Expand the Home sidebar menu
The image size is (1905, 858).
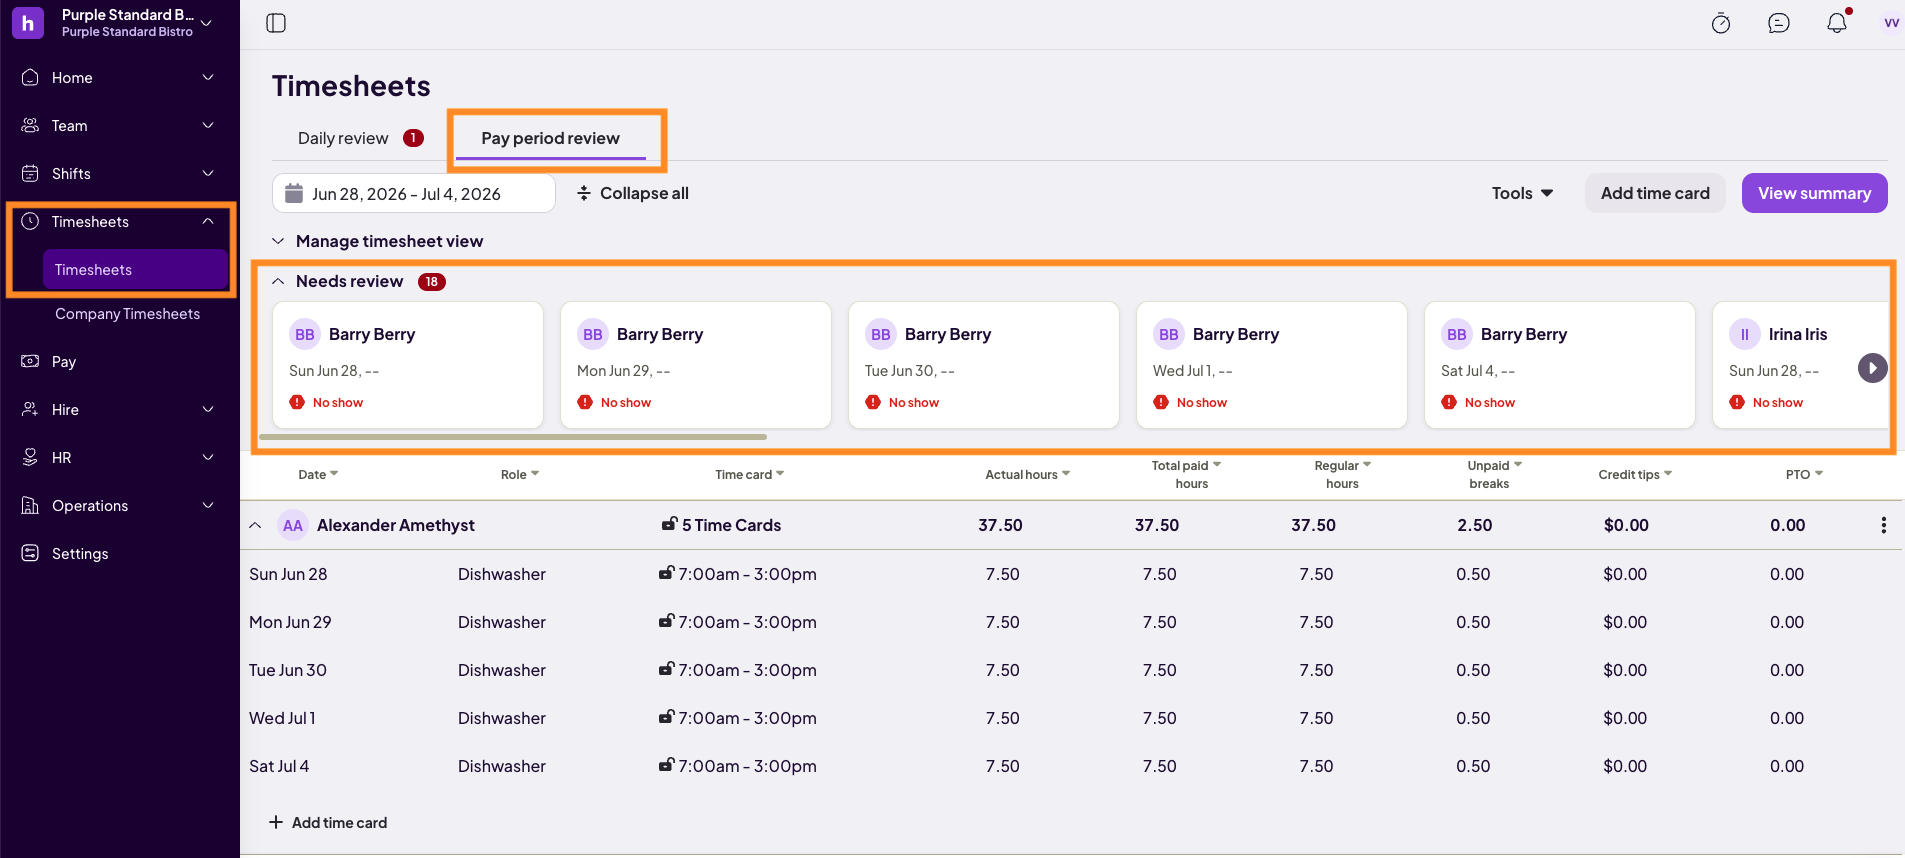coord(208,77)
